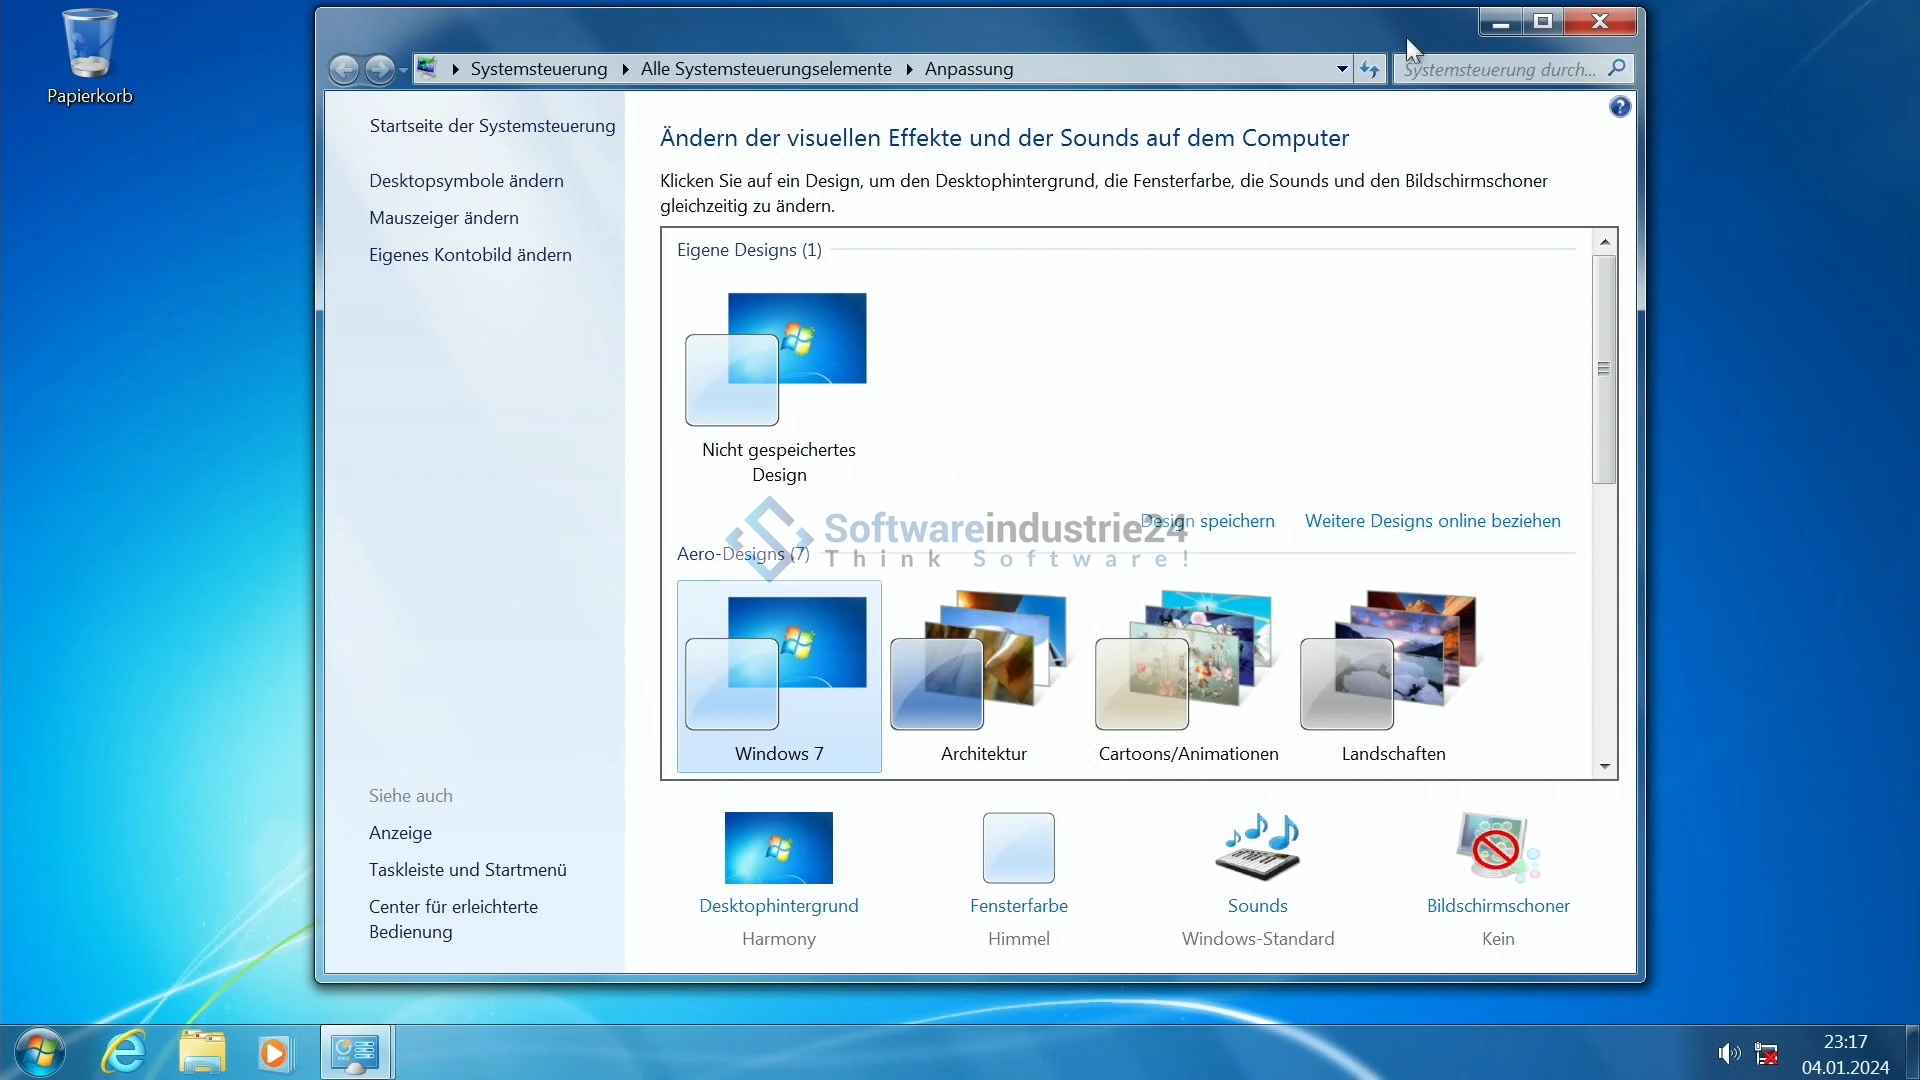Open the Bildschirmschoner screensaver icon
The image size is (1920, 1080).
pos(1497,848)
